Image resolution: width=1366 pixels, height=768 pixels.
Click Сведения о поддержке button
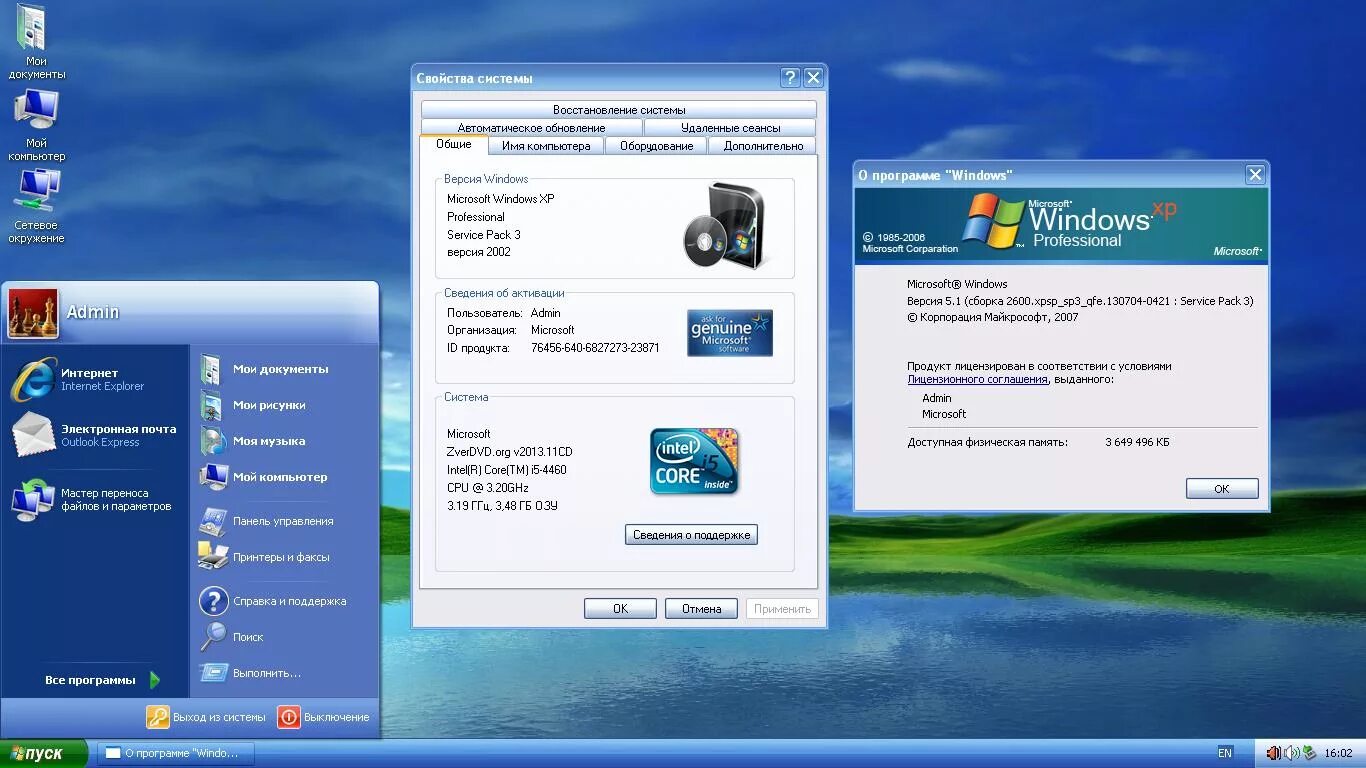[691, 535]
